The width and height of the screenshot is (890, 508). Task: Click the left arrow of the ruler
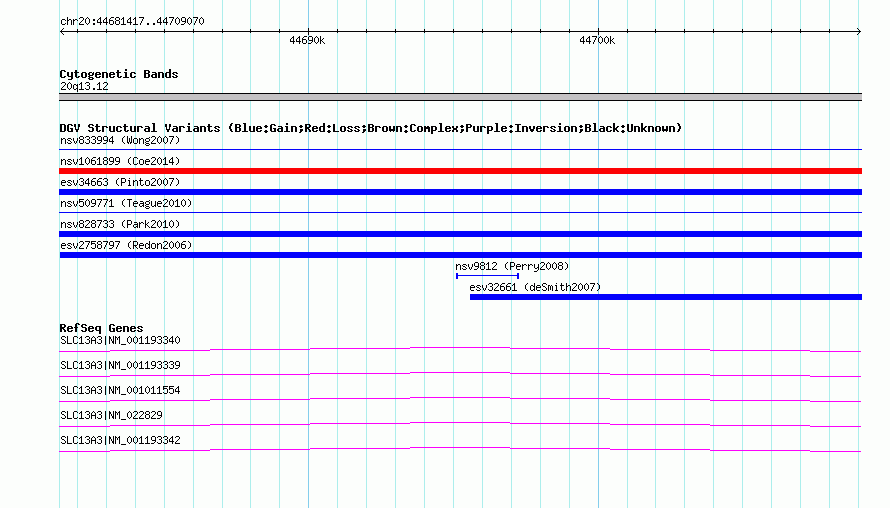(x=62, y=31)
